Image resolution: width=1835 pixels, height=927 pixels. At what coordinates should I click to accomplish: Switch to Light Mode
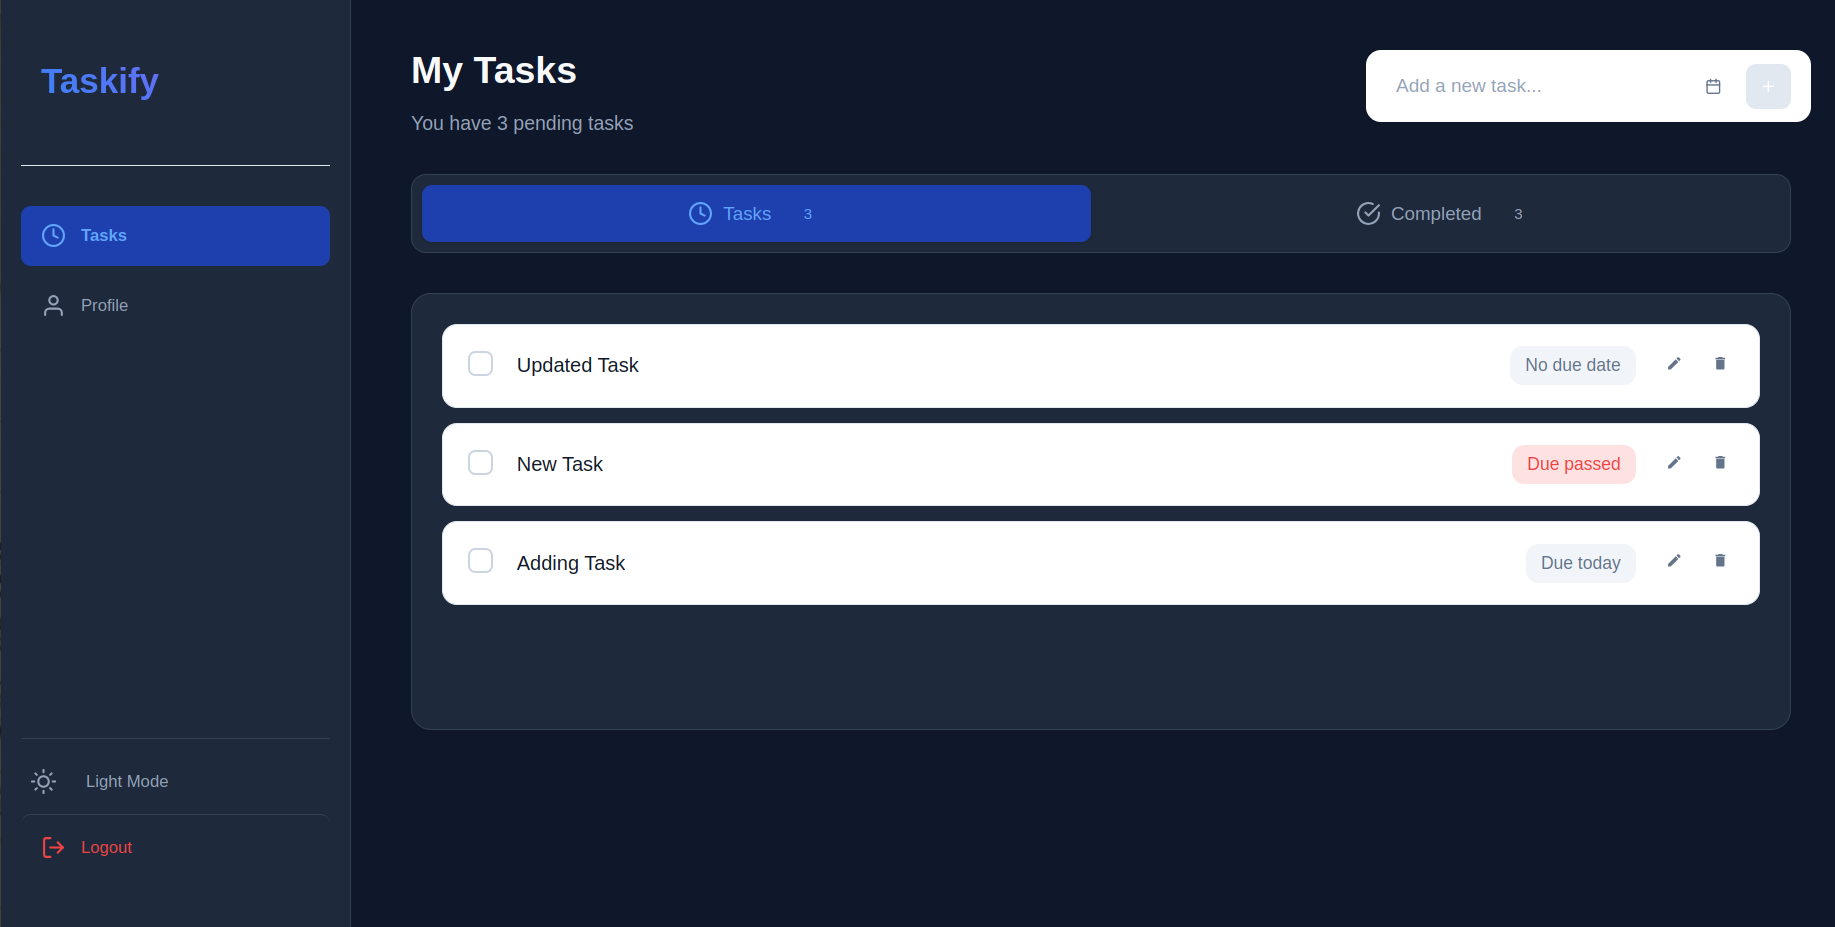[x=126, y=782]
